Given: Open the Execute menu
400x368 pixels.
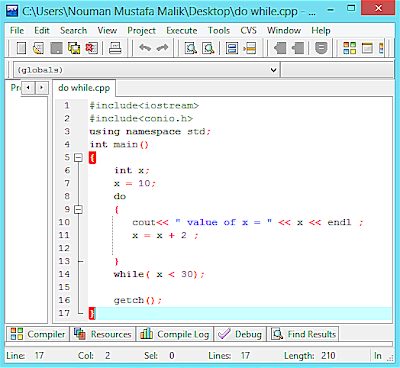Looking at the screenshot, I should pyautogui.click(x=182, y=30).
